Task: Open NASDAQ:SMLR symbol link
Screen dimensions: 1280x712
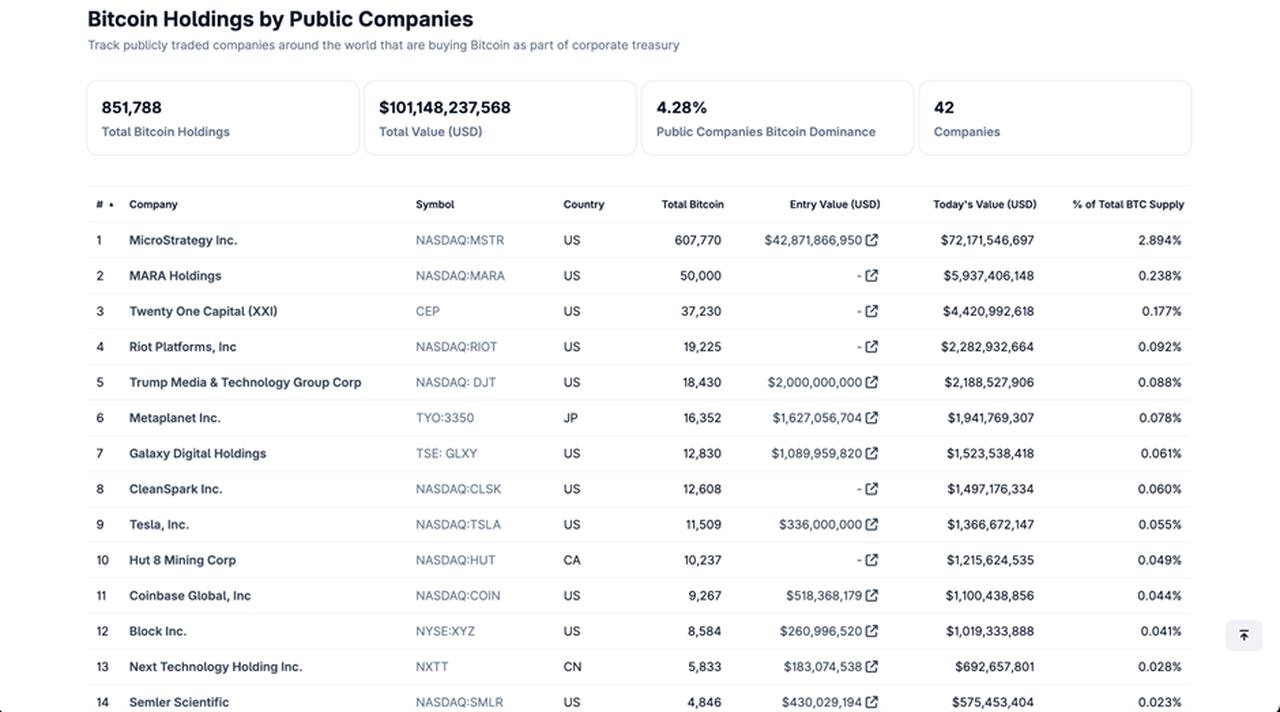Action: tap(459, 702)
